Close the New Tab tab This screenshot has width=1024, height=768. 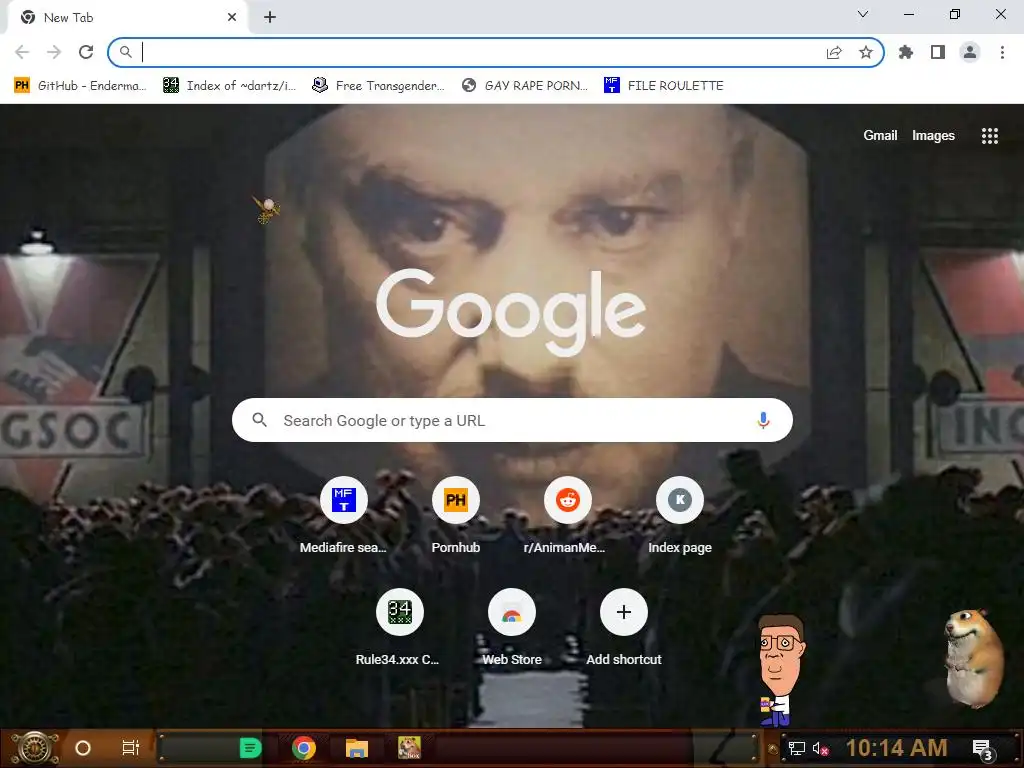pyautogui.click(x=232, y=17)
